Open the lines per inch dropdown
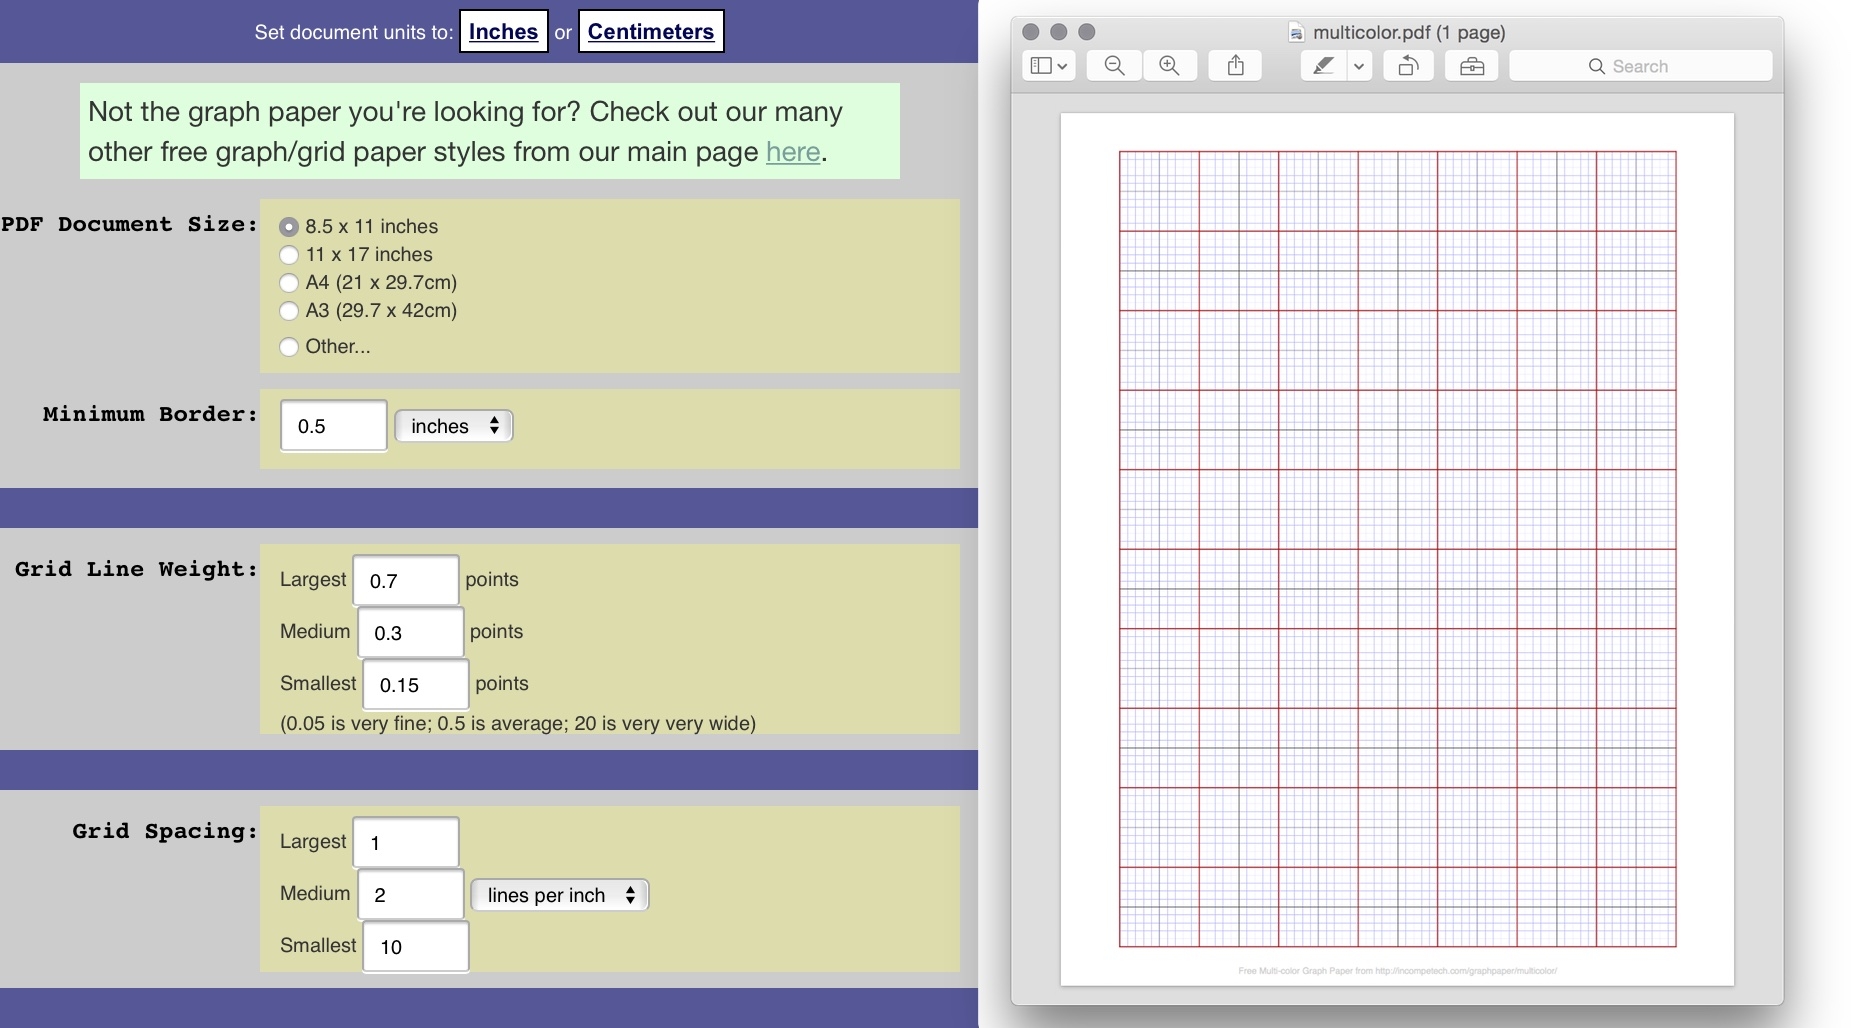The image size is (1851, 1028). pos(560,895)
